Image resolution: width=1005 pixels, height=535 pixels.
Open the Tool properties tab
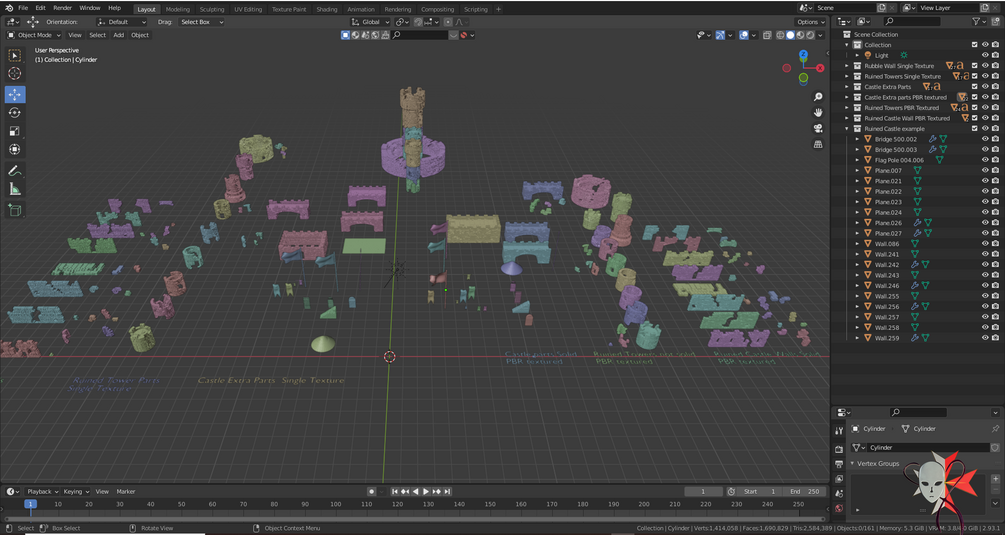click(839, 431)
